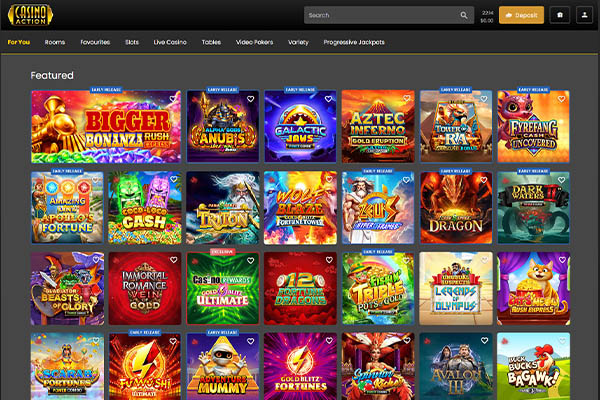Open the gift promotions icon button
This screenshot has height=400, width=600.
[x=559, y=15]
